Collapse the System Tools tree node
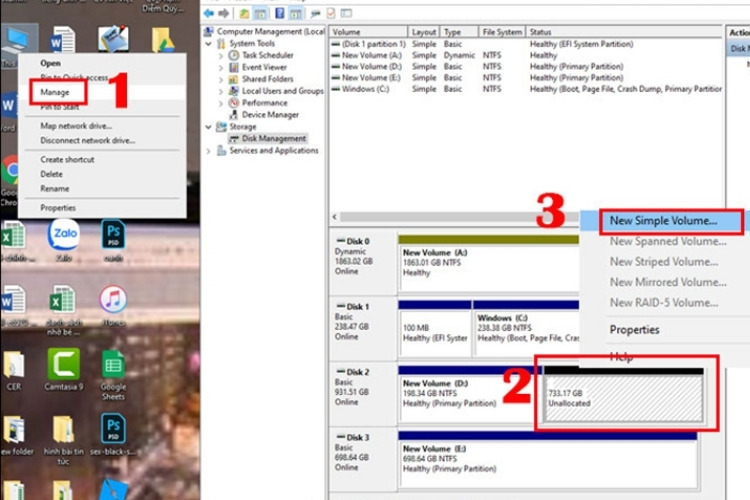Image resolution: width=750 pixels, height=500 pixels. tap(209, 44)
